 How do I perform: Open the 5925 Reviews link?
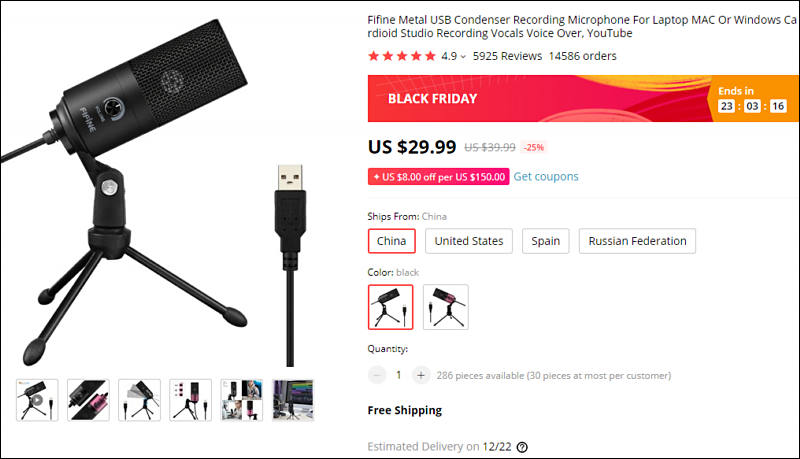[506, 56]
